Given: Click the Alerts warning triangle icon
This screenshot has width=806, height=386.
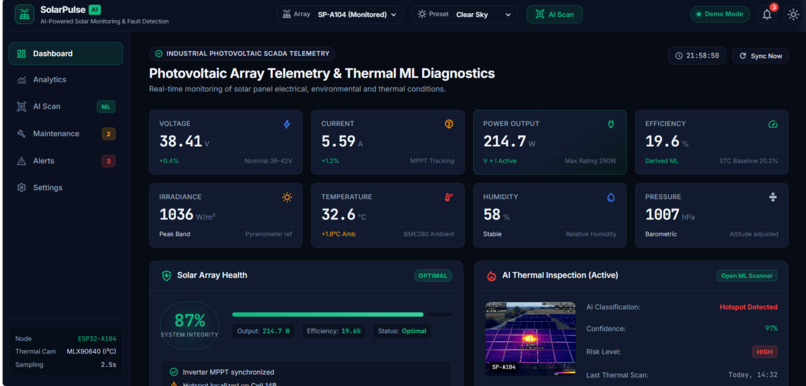Looking at the screenshot, I should tap(21, 161).
